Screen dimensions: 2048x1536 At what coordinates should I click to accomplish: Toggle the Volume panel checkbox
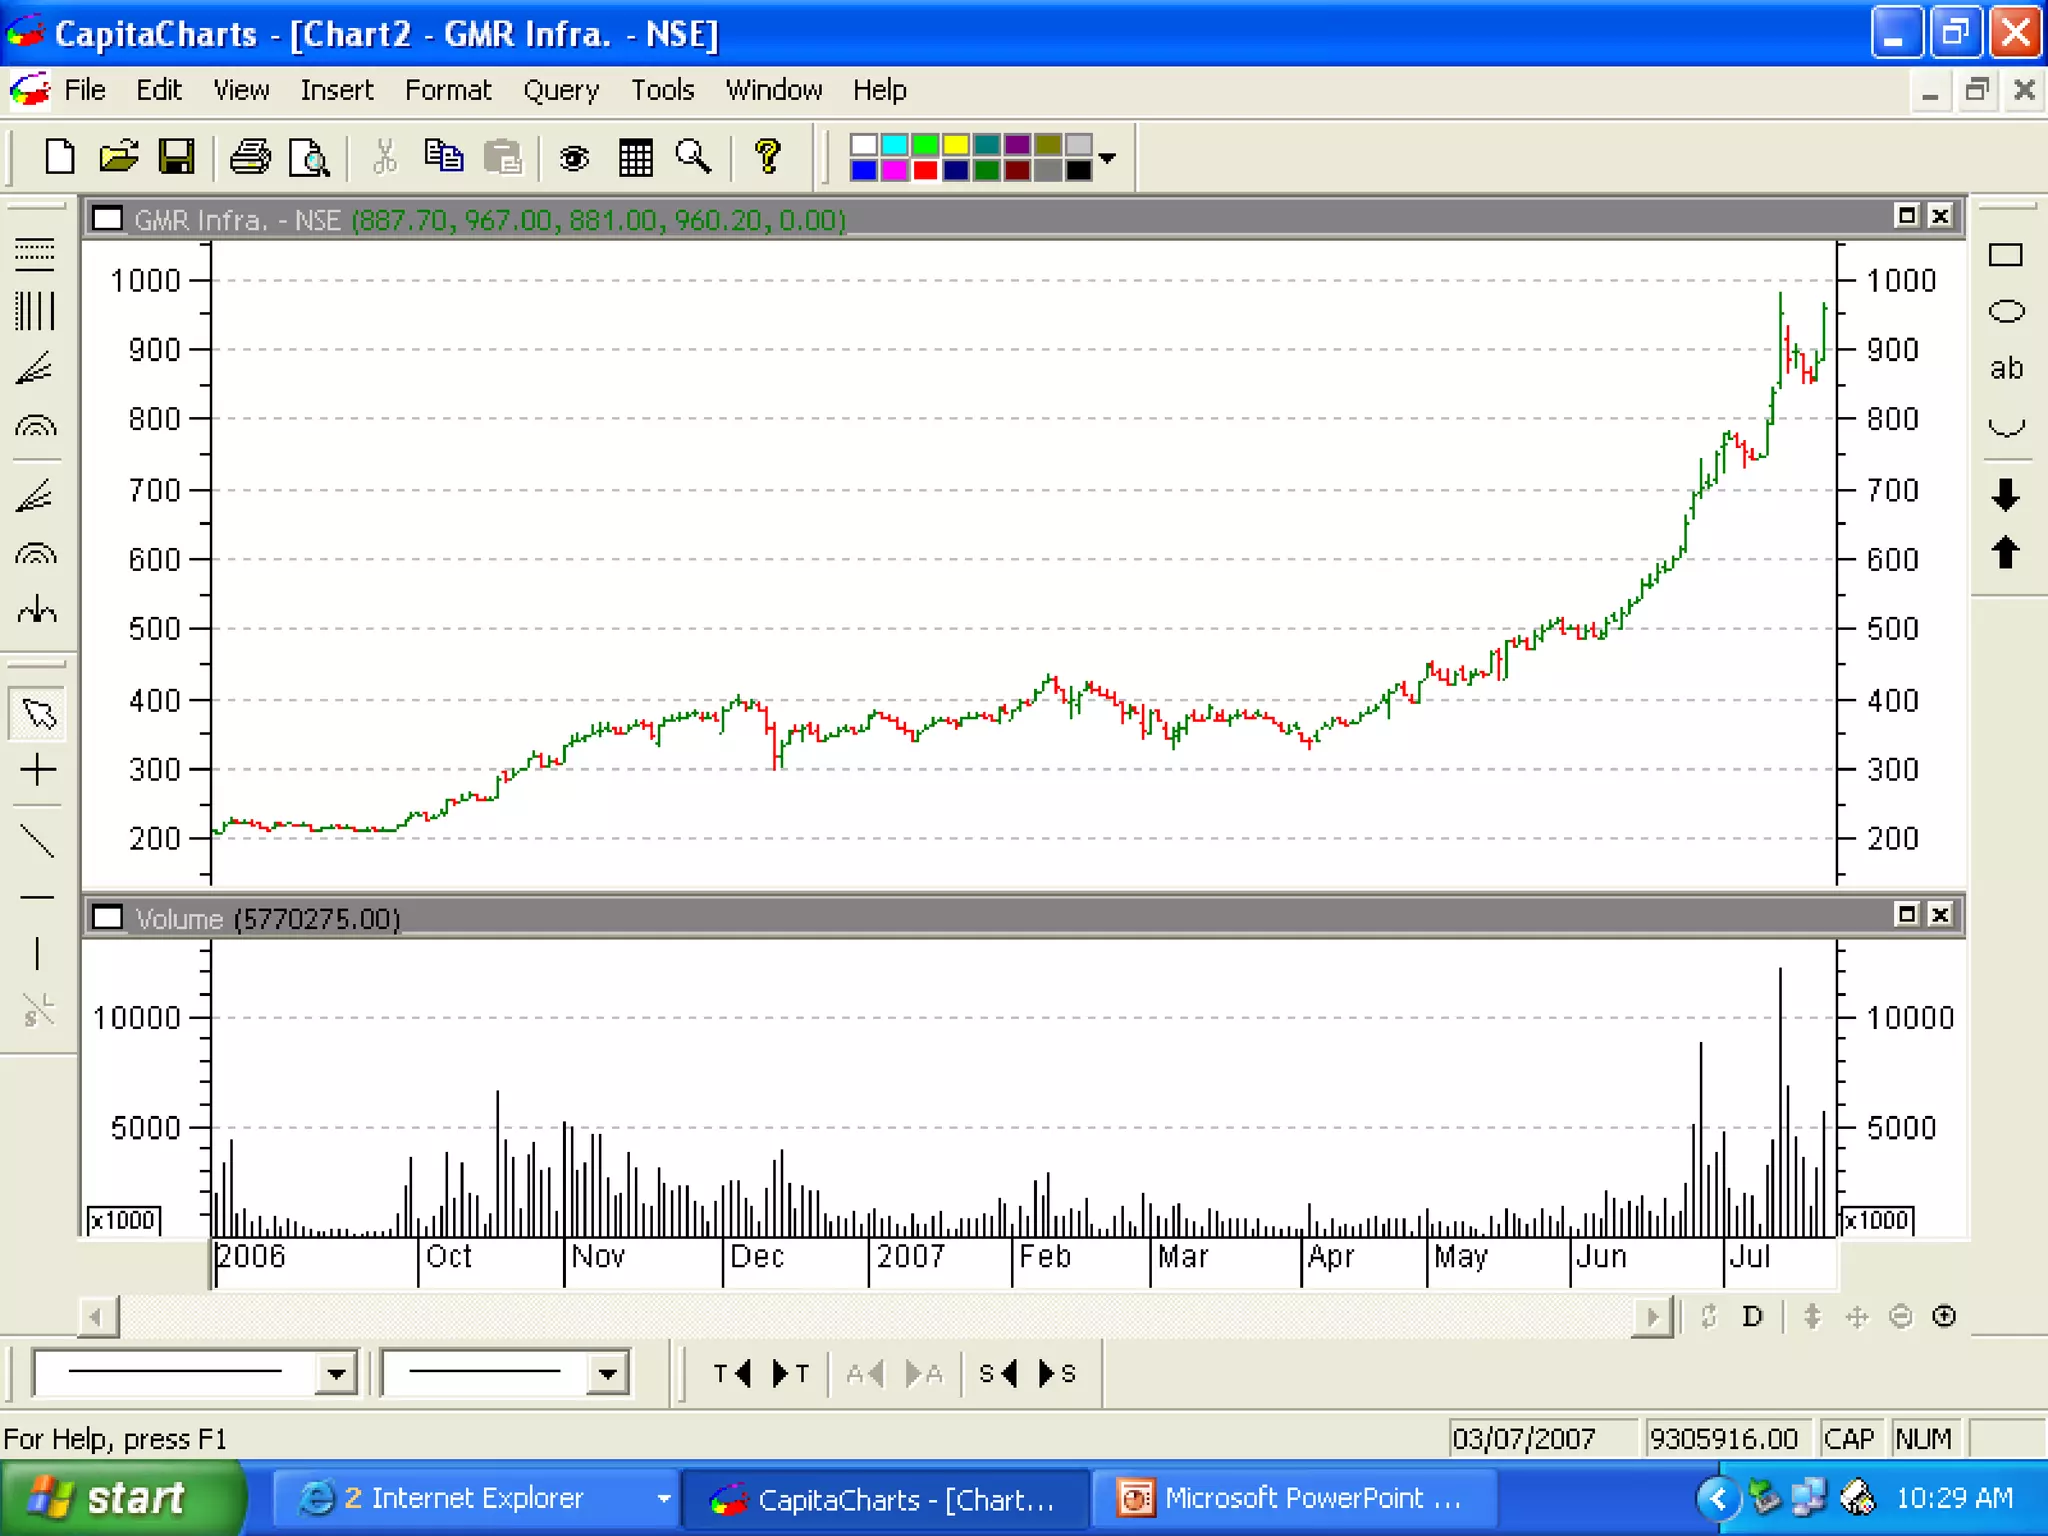[x=108, y=917]
